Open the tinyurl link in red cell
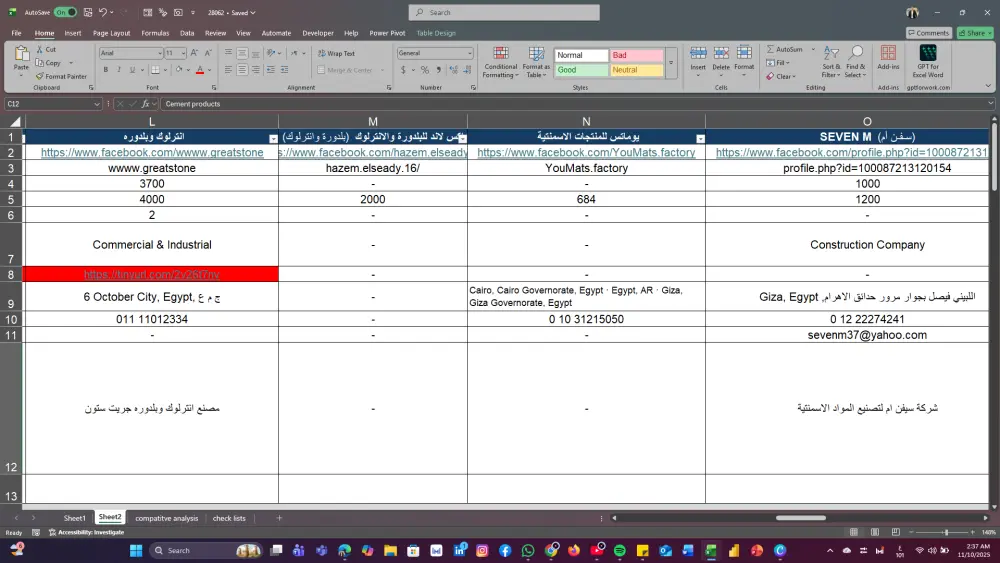The image size is (1000, 563). point(152,274)
